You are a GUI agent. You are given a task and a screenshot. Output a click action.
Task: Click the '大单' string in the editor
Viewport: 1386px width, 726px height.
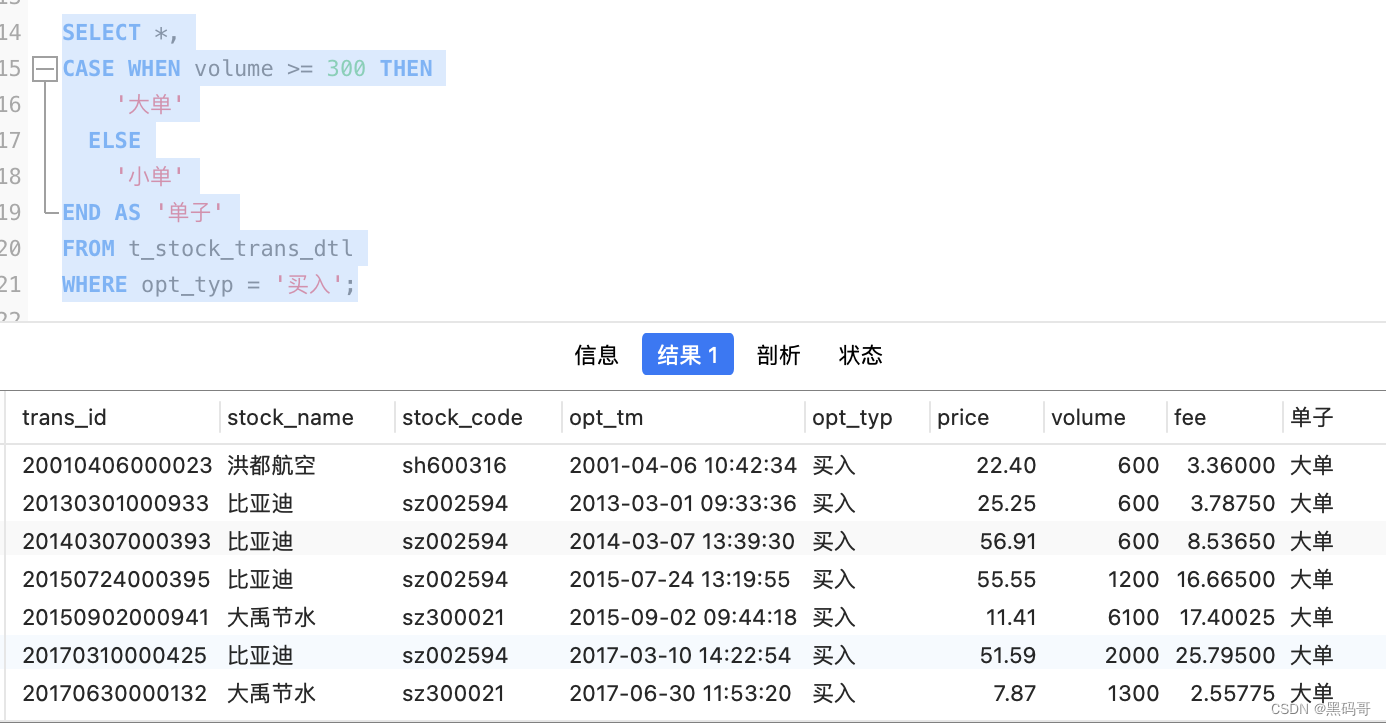[150, 105]
